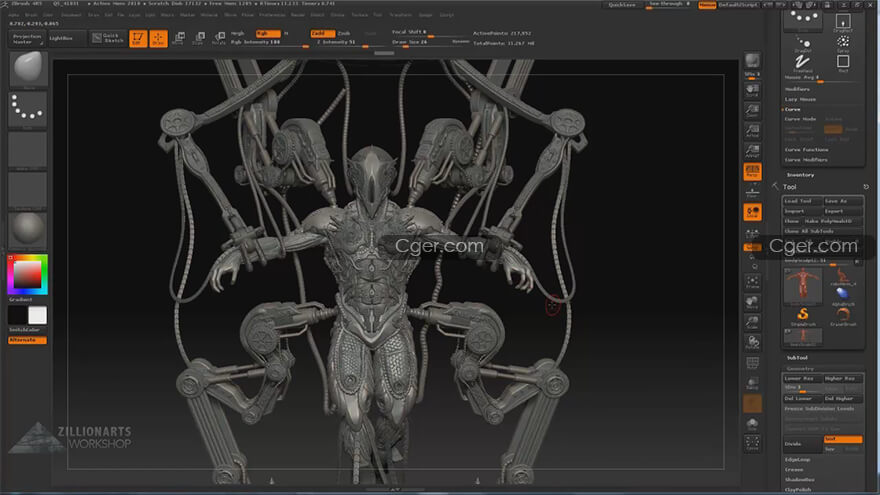Select the Rect stroke type
This screenshot has width=880, height=495.
coord(842,63)
